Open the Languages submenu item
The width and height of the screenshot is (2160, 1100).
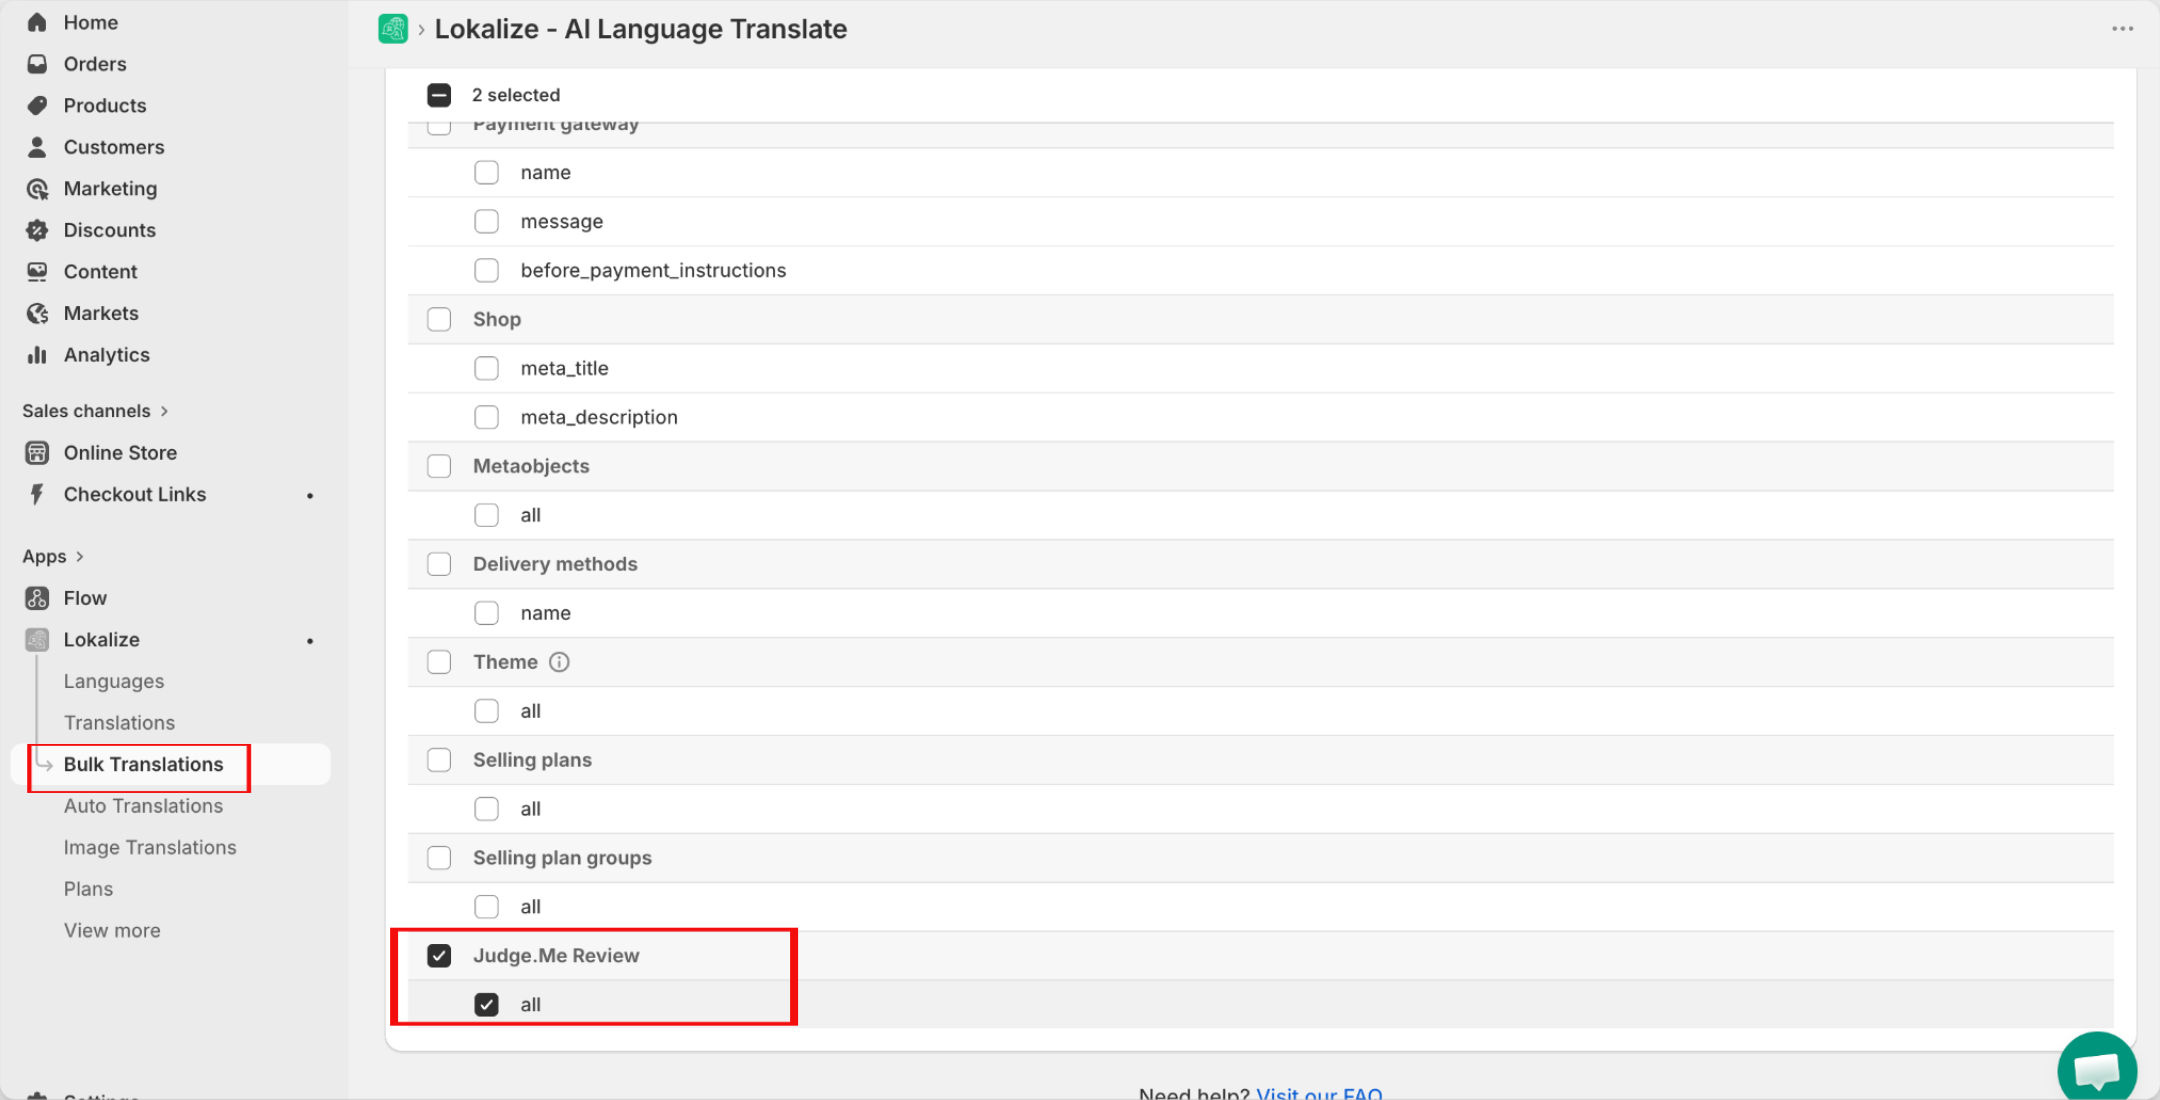point(114,681)
